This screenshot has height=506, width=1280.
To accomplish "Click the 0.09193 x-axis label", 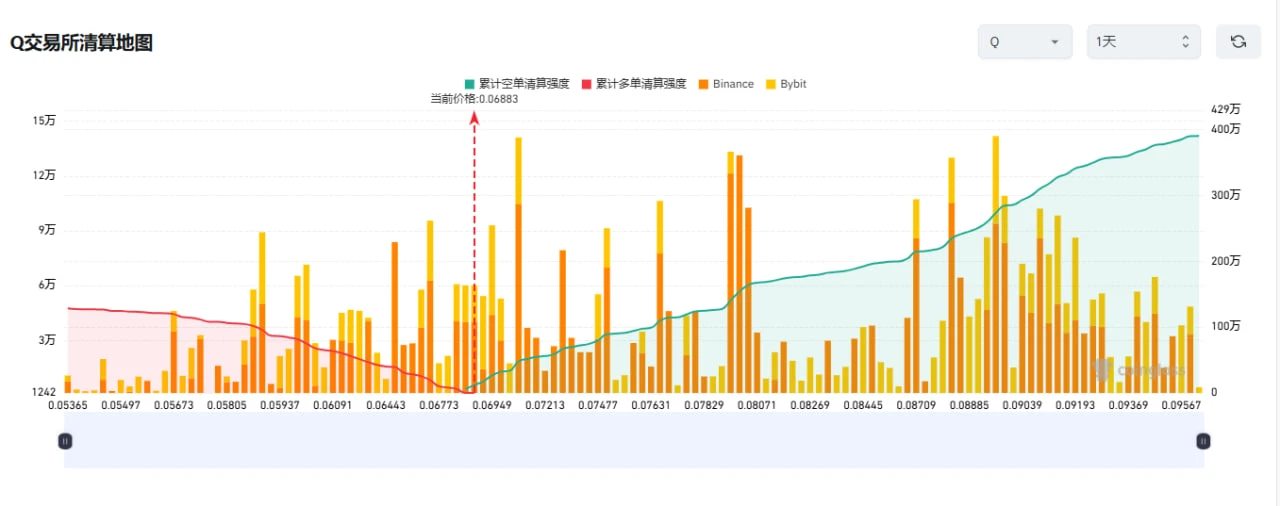I will 1076,405.
